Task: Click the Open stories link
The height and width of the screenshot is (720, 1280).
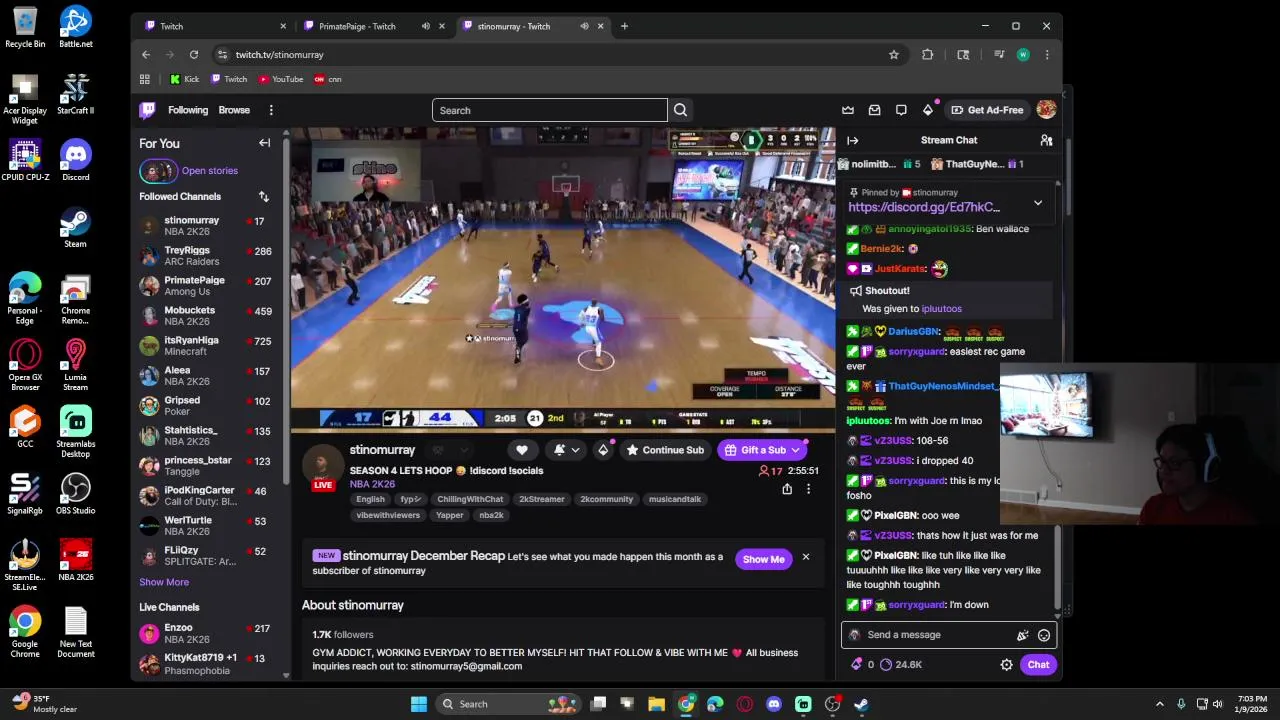Action: 210,171
